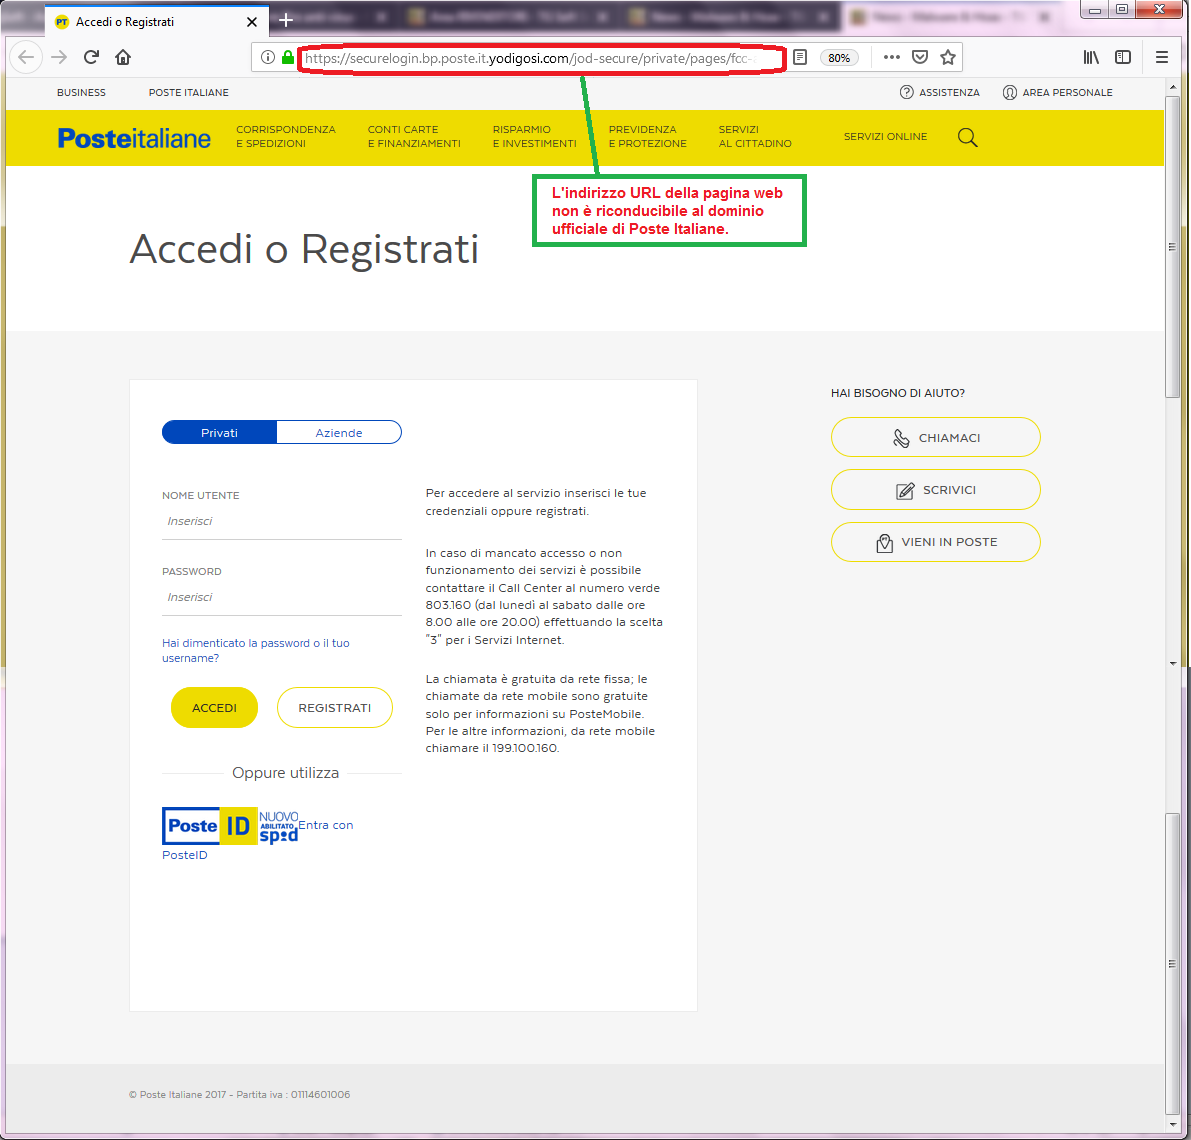Select the Privati account type
The height and width of the screenshot is (1140, 1191).
pos(220,433)
